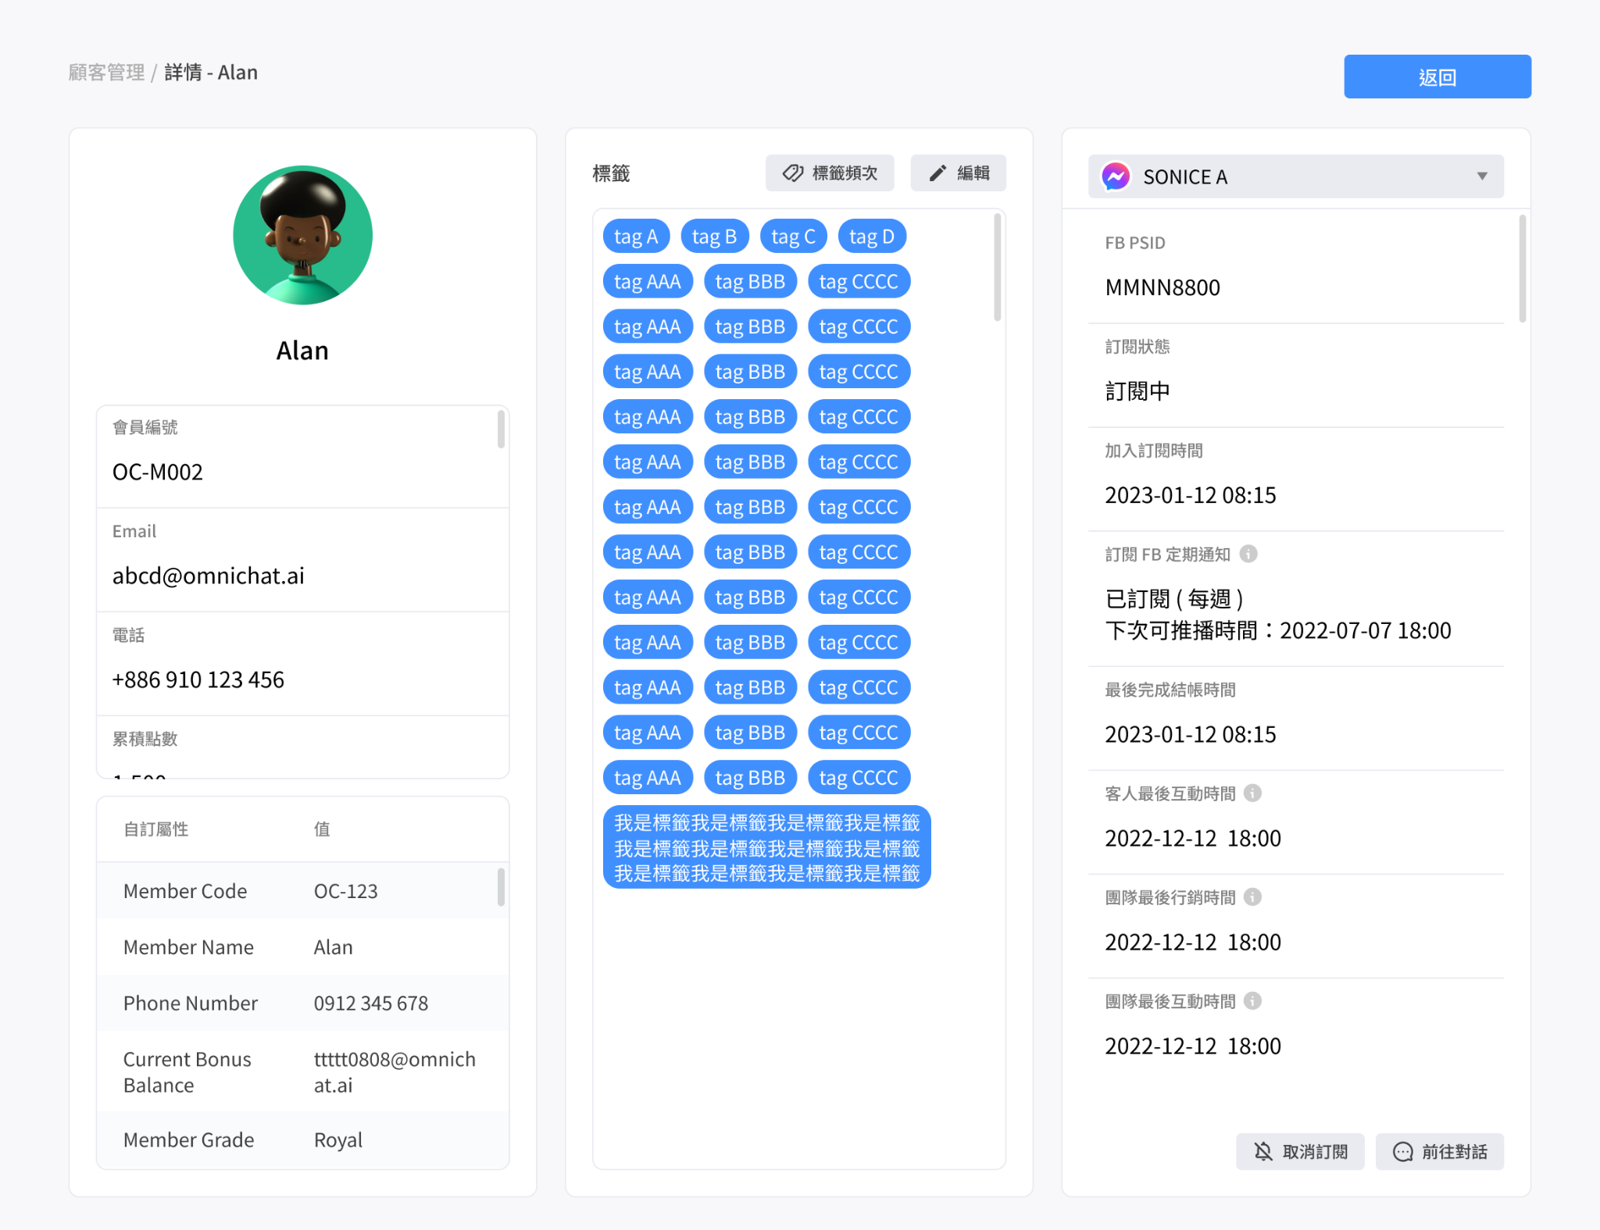
Task: Go to conversation via 前往對話 button
Action: (1440, 1151)
